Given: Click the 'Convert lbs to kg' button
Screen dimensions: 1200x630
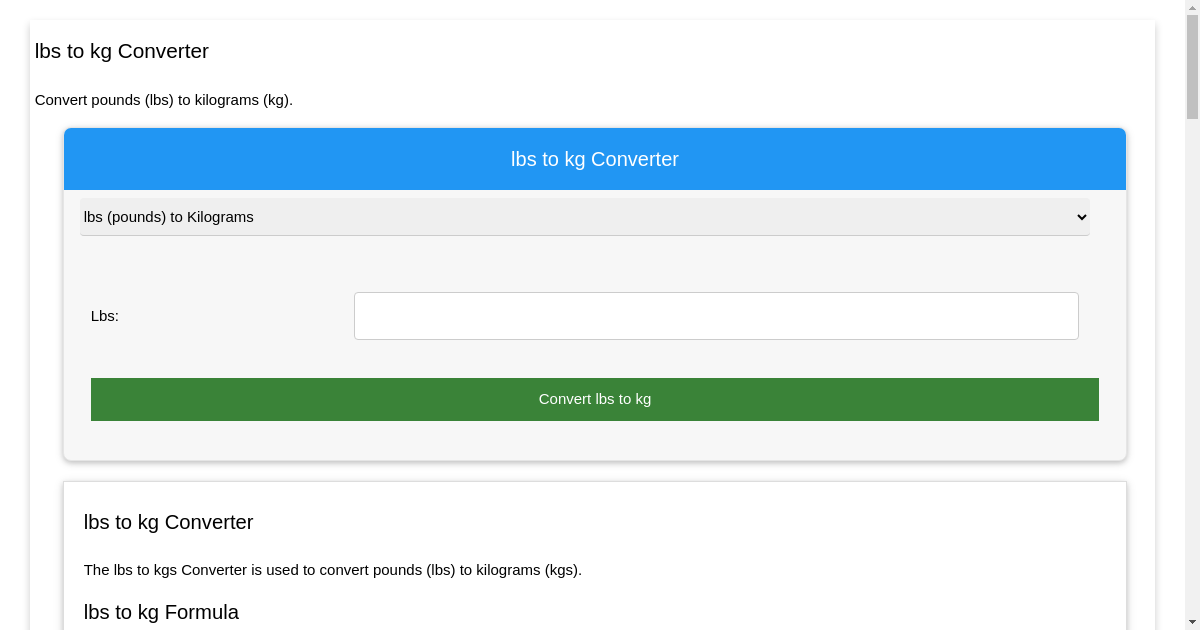Looking at the screenshot, I should pos(595,399).
